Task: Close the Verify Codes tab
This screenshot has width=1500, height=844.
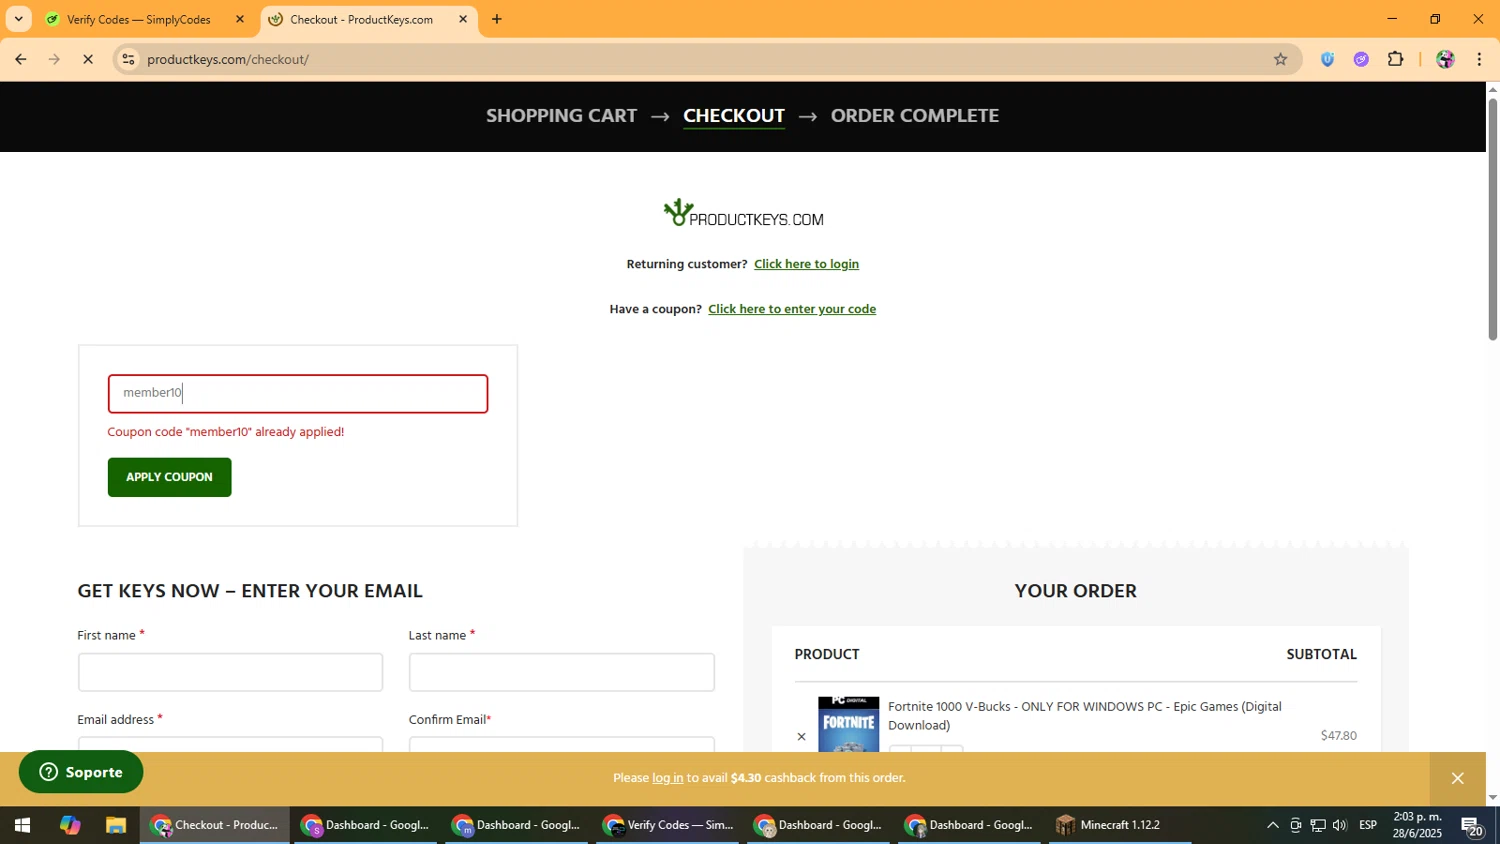Action: [x=239, y=19]
